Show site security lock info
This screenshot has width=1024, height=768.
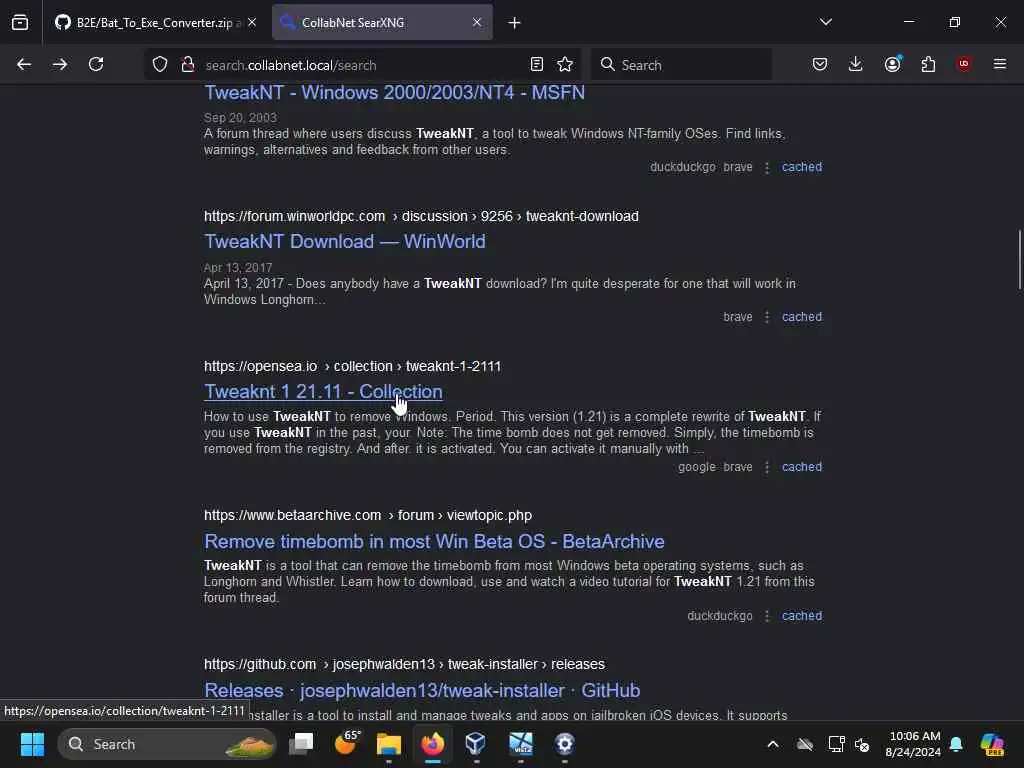click(x=187, y=64)
